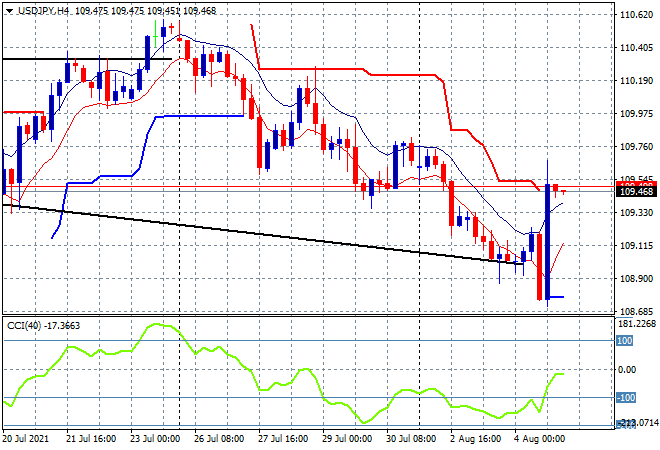Select price scale value 109.330
Image resolution: width=660 pixels, height=450 pixels.
pos(636,213)
